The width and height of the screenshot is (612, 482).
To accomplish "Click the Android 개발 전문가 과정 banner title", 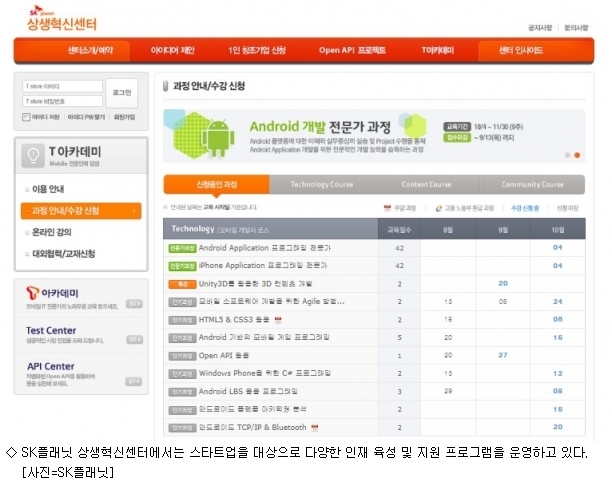I will click(320, 127).
